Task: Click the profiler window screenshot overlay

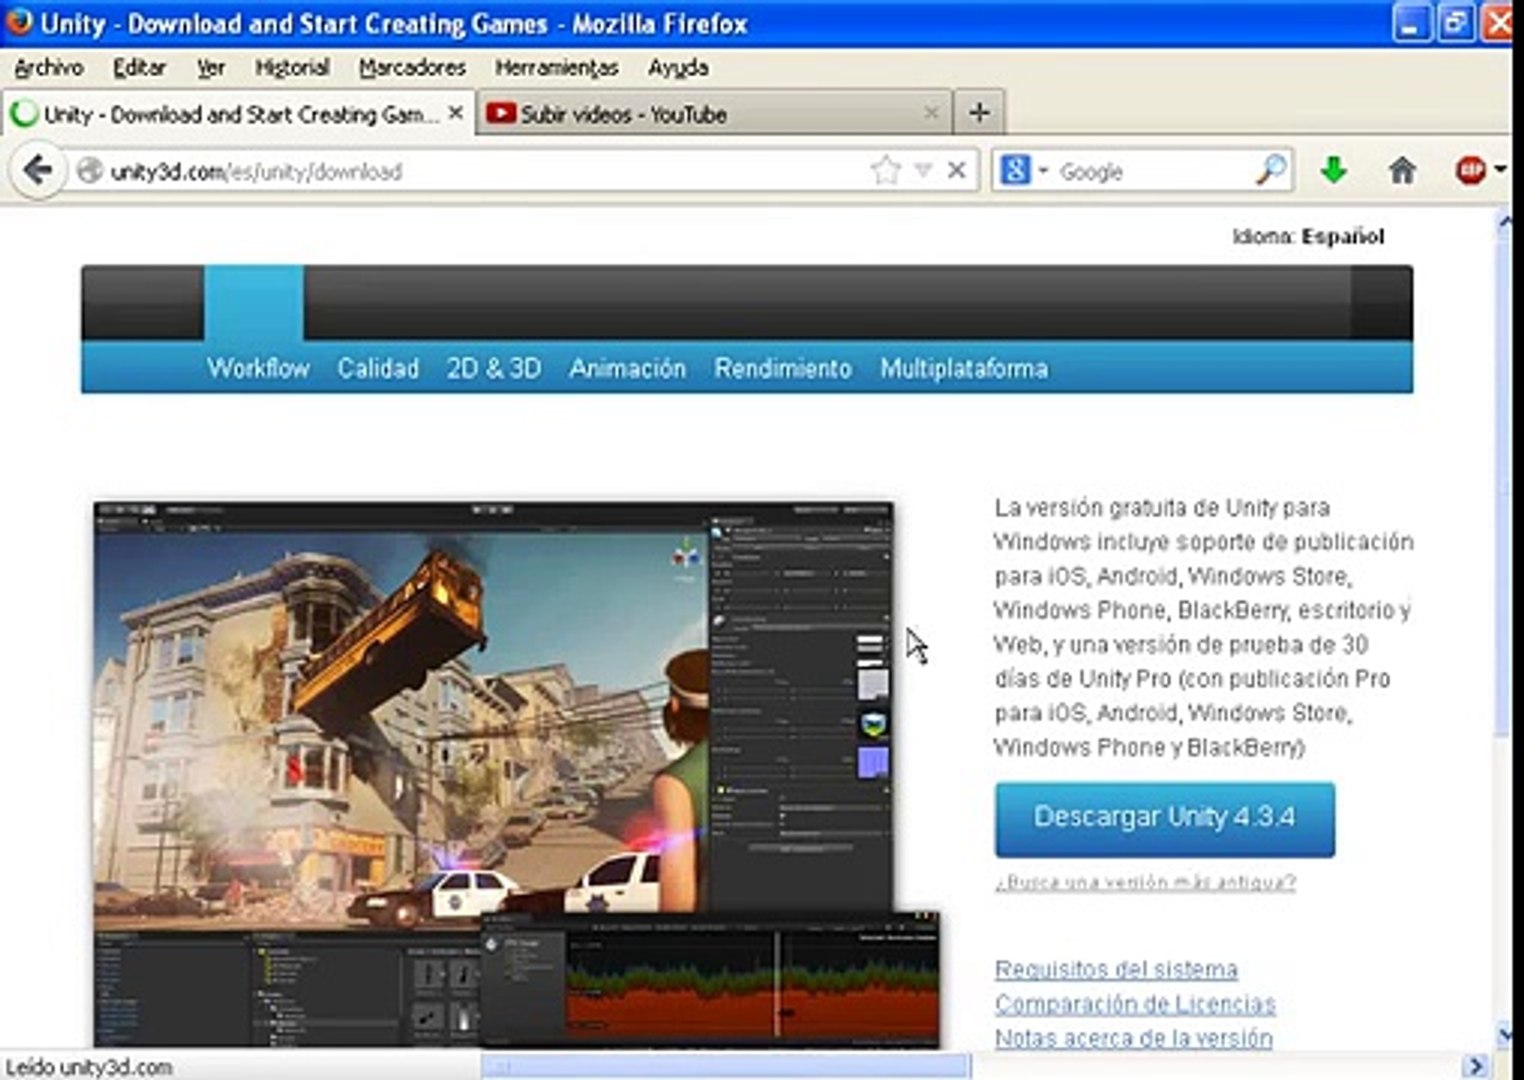Action: (x=710, y=978)
